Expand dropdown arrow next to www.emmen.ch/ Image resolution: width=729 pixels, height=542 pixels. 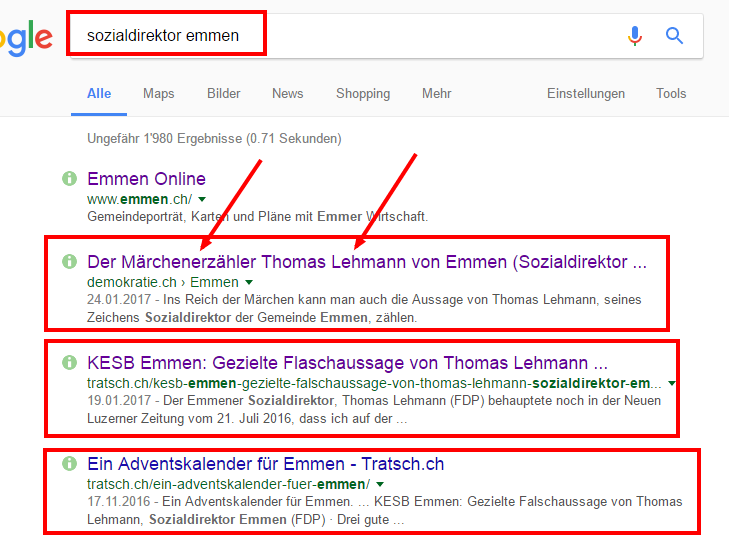pos(202,199)
